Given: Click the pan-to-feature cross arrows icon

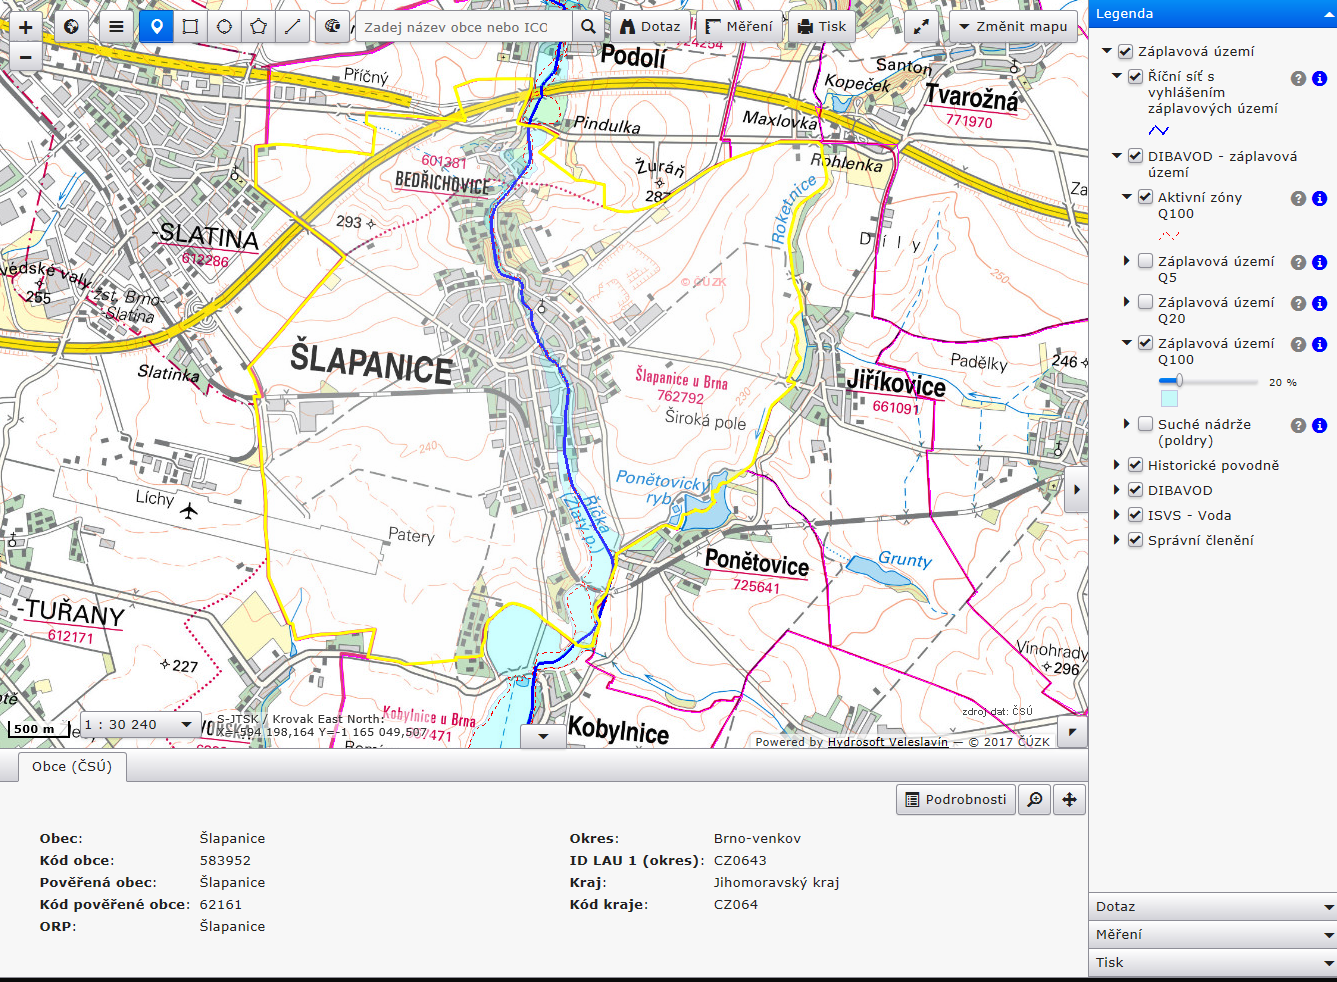Looking at the screenshot, I should (1069, 800).
